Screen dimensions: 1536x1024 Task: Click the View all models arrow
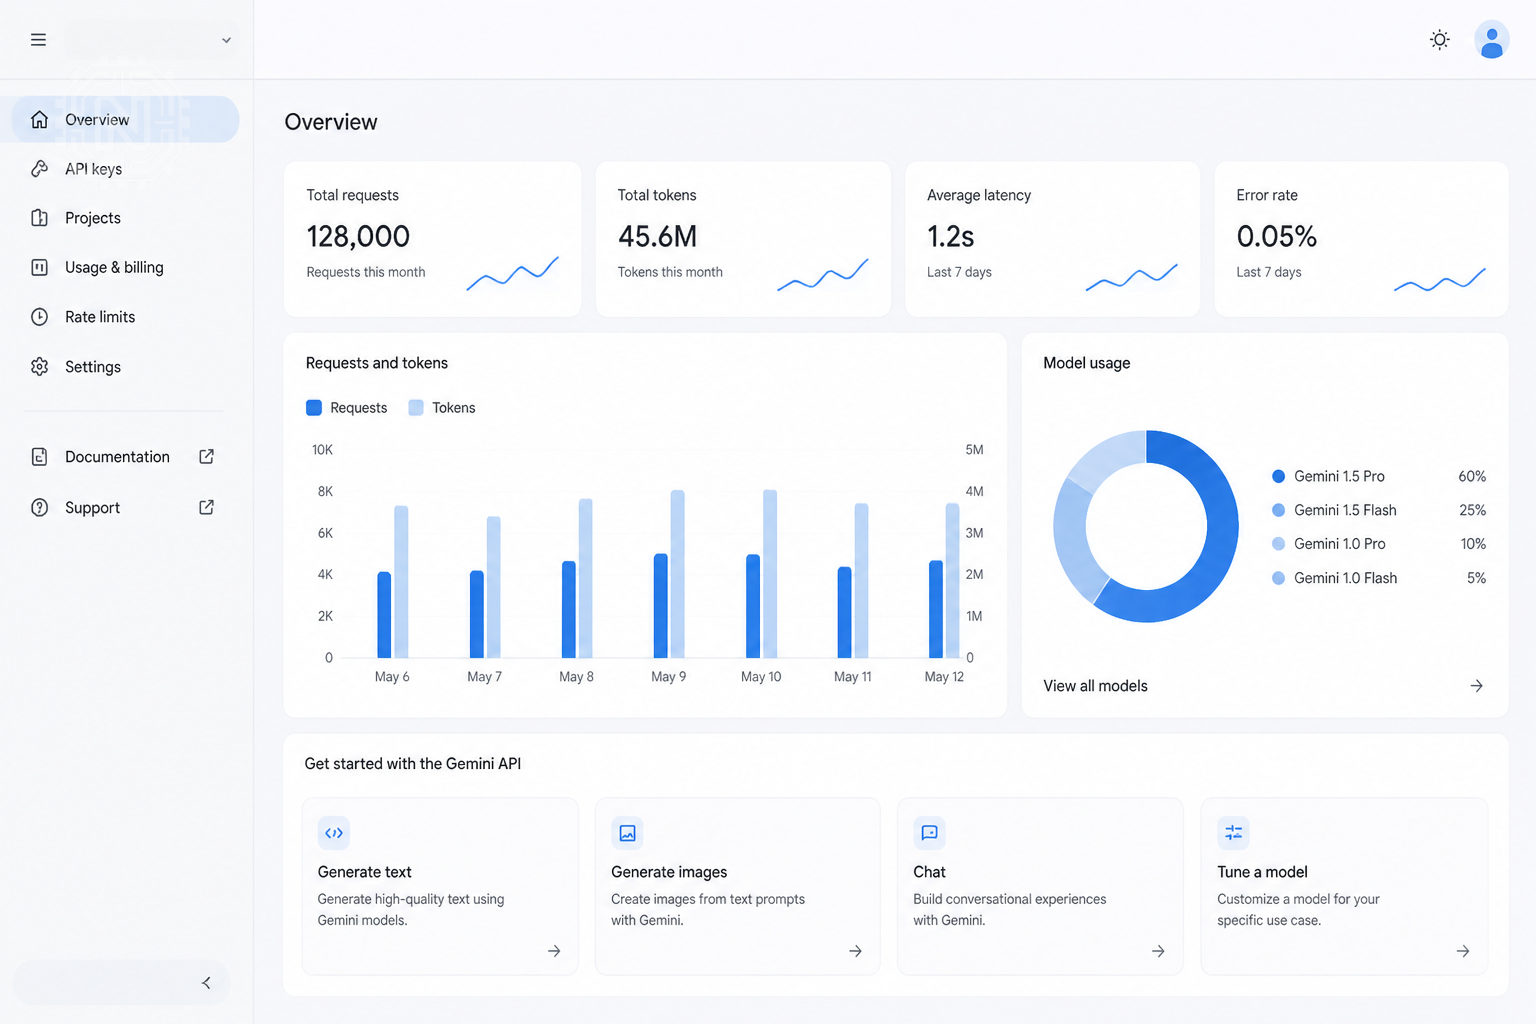pyautogui.click(x=1476, y=686)
